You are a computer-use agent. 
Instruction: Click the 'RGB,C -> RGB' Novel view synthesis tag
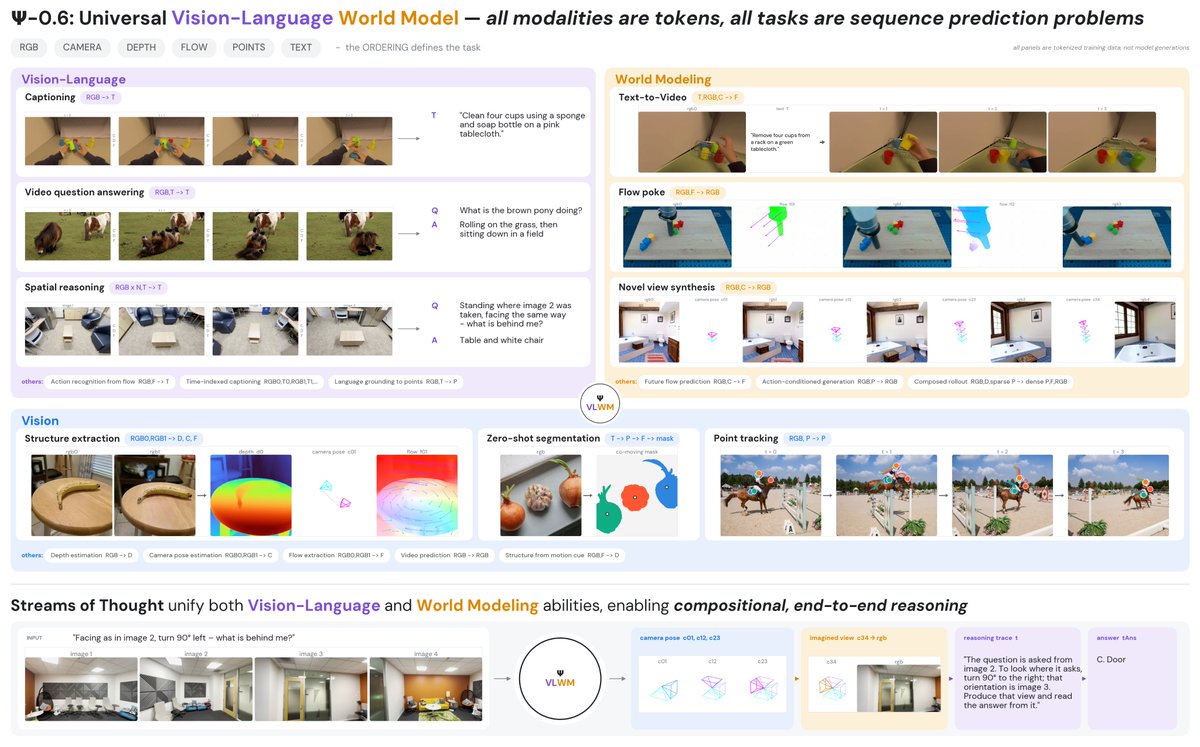pyautogui.click(x=748, y=287)
